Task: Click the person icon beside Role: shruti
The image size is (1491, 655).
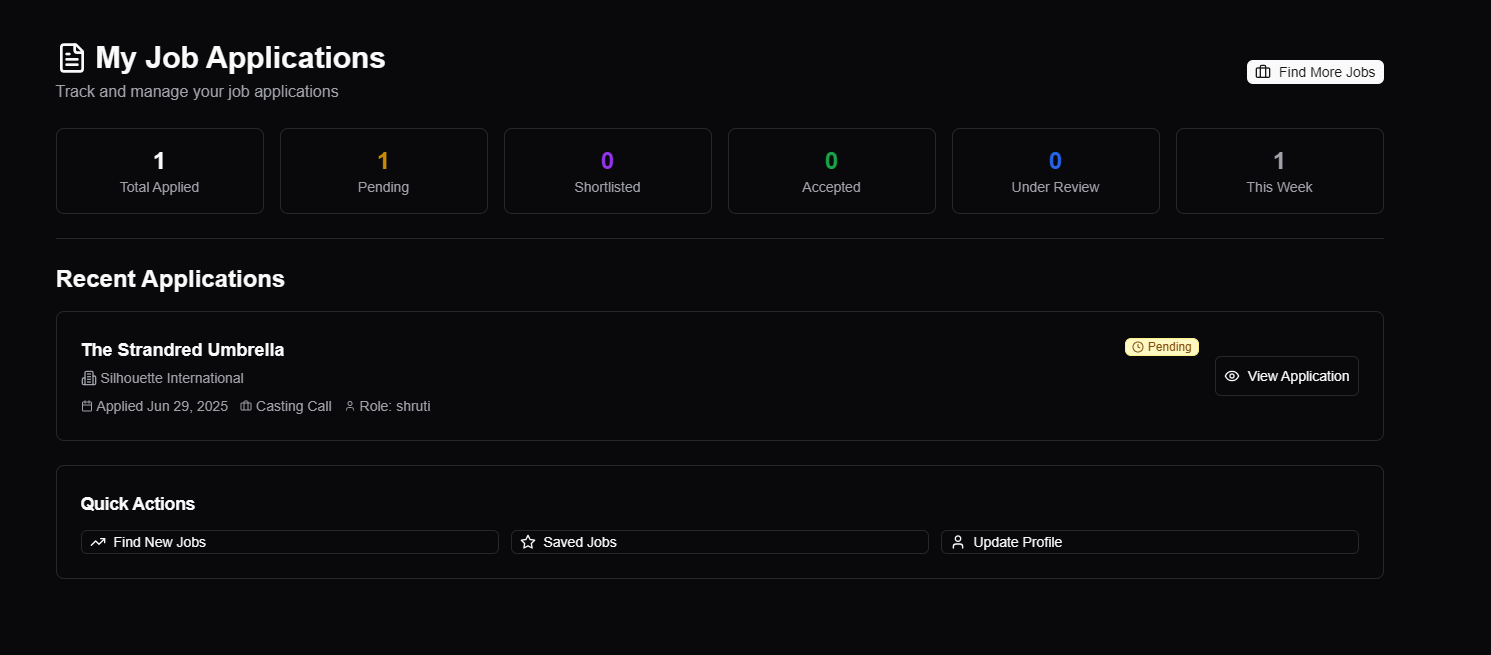Action: [x=350, y=406]
